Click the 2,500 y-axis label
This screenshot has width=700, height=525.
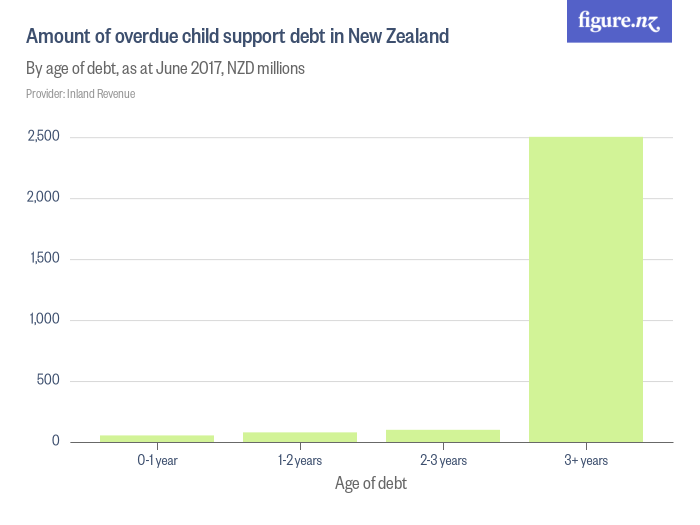coord(43,137)
